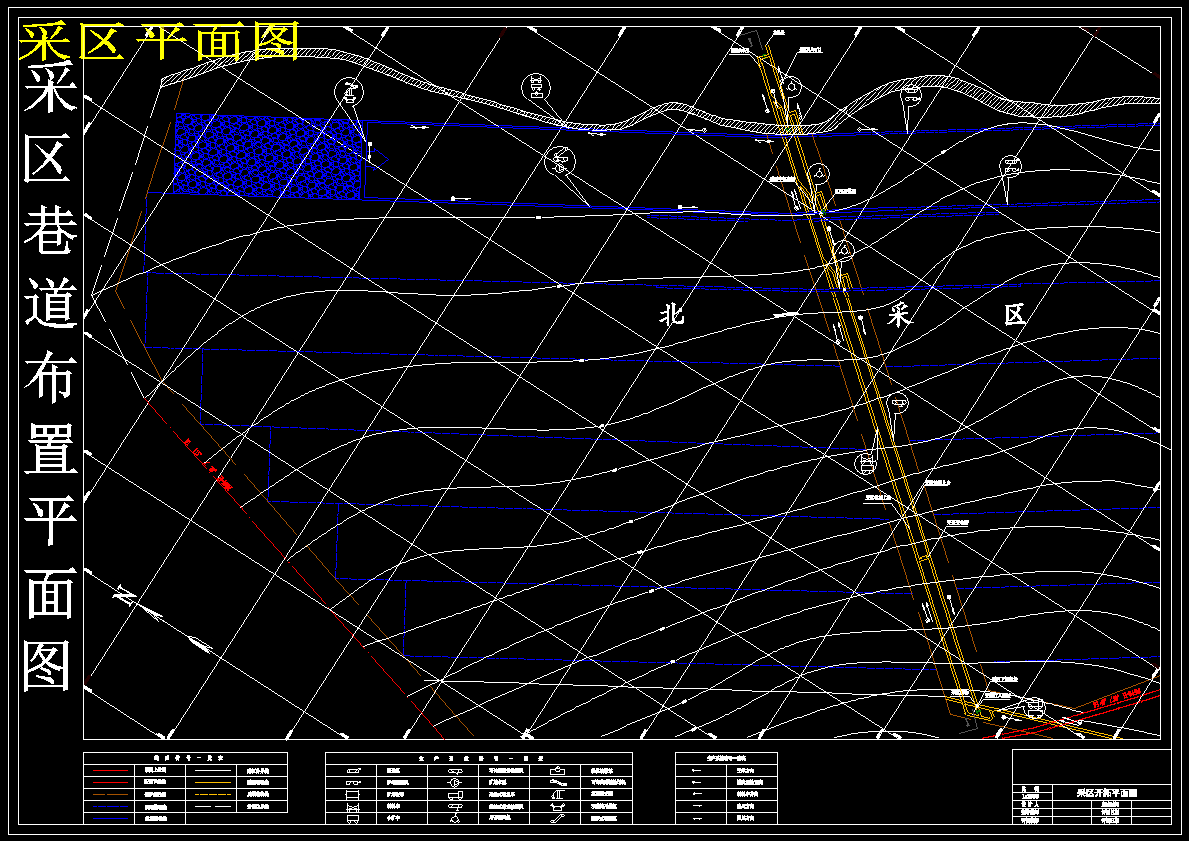Click the equipment callout bubble beside the hatched block
Viewport: 1189px width, 841px height.
349,93
